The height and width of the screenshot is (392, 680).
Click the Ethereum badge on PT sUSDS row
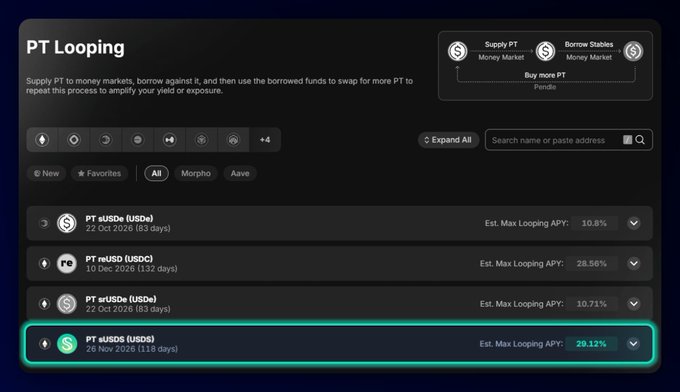45,344
